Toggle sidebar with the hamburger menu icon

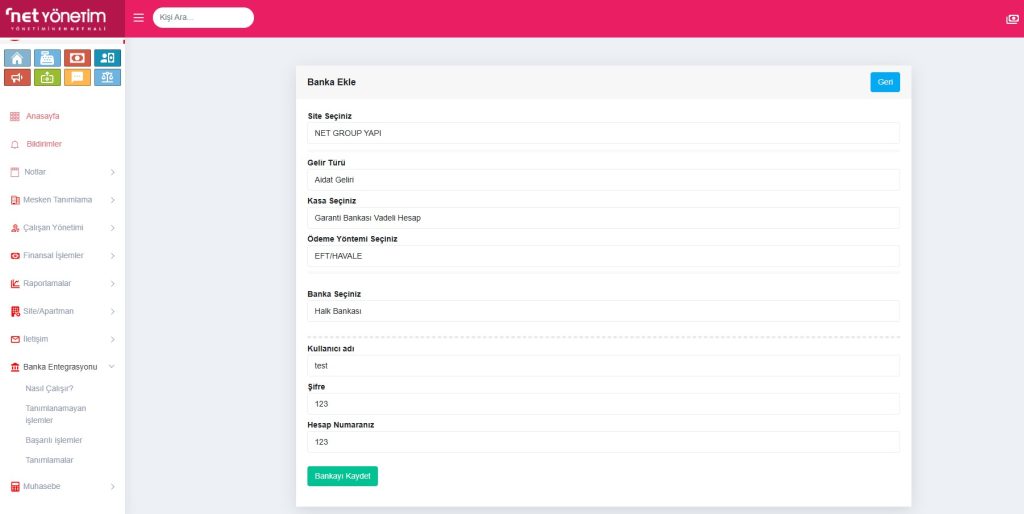(x=138, y=18)
